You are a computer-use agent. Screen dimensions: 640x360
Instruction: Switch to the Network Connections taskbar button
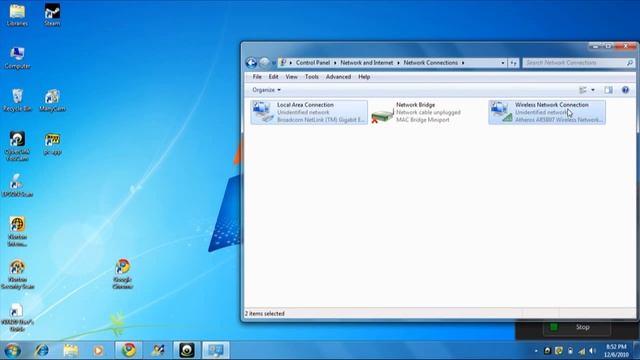(216, 350)
